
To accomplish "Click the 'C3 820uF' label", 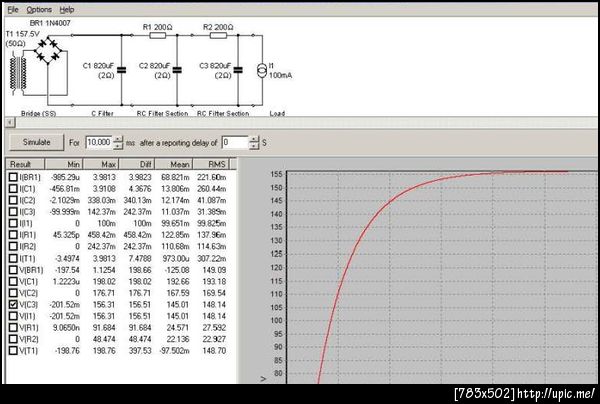I will coord(215,66).
